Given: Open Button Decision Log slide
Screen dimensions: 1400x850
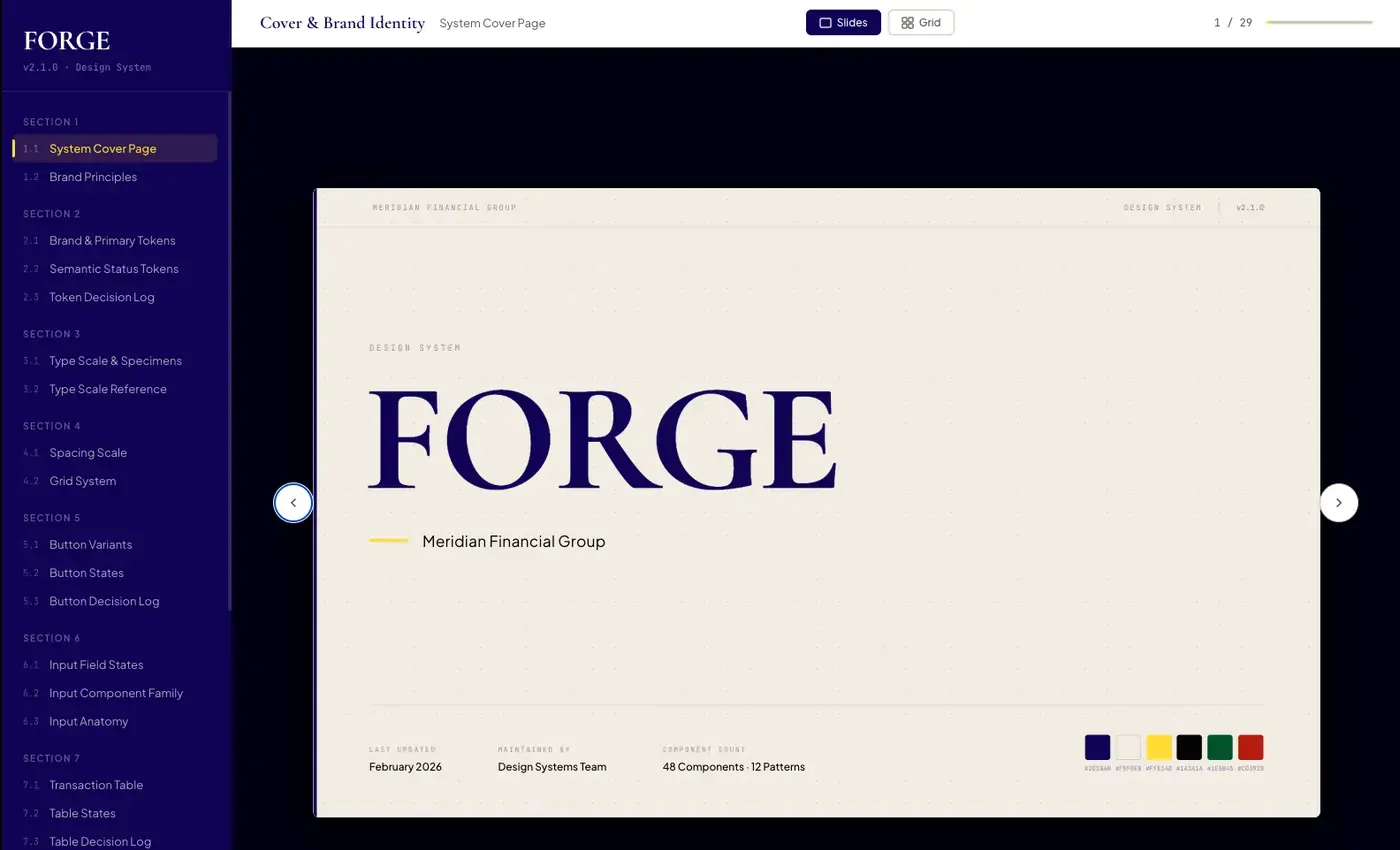Looking at the screenshot, I should pos(115,600).
